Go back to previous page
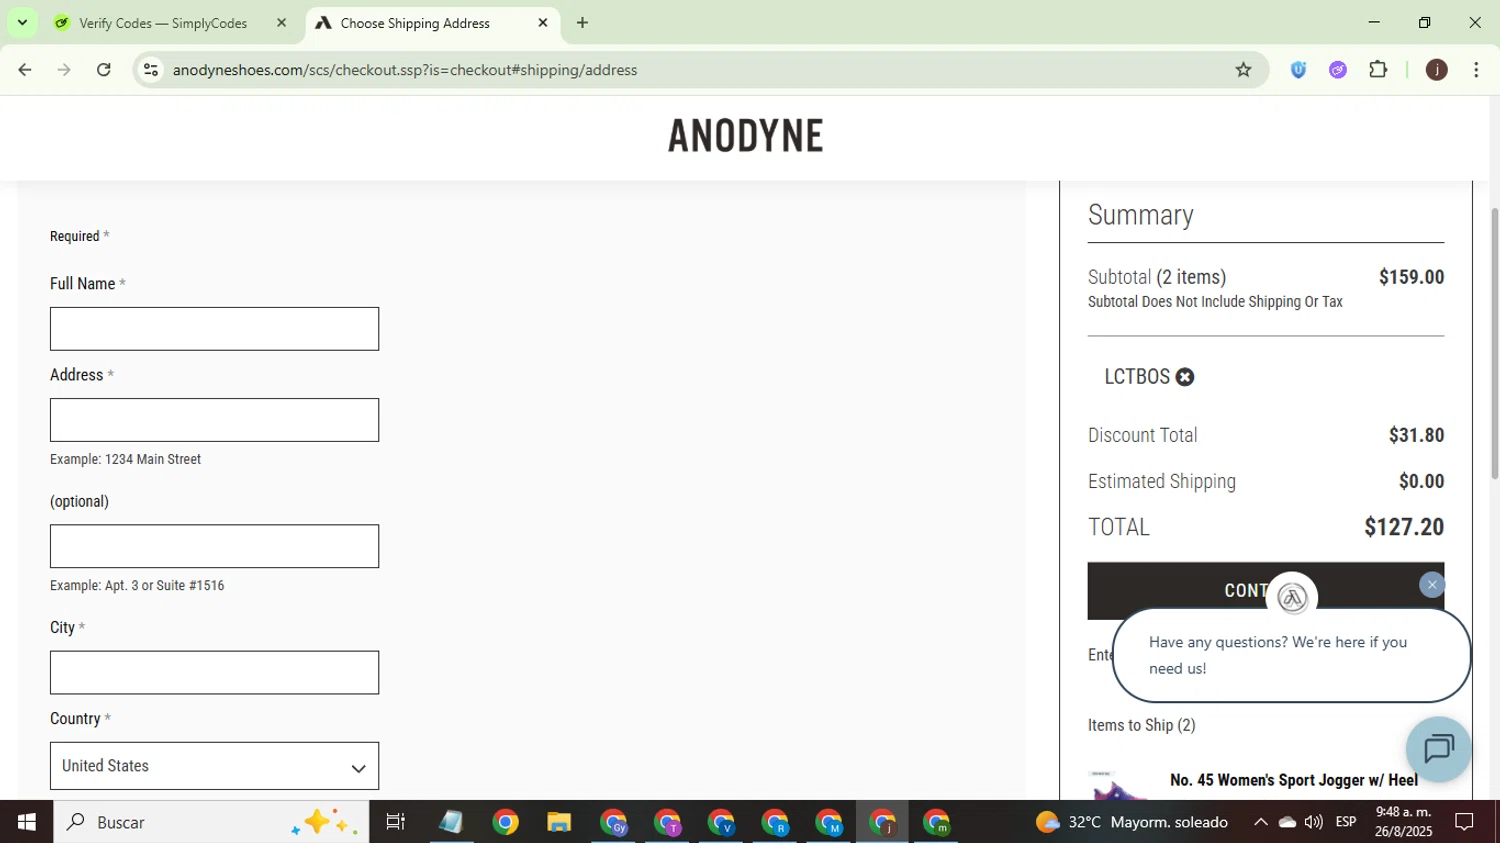The image size is (1500, 843). point(25,70)
